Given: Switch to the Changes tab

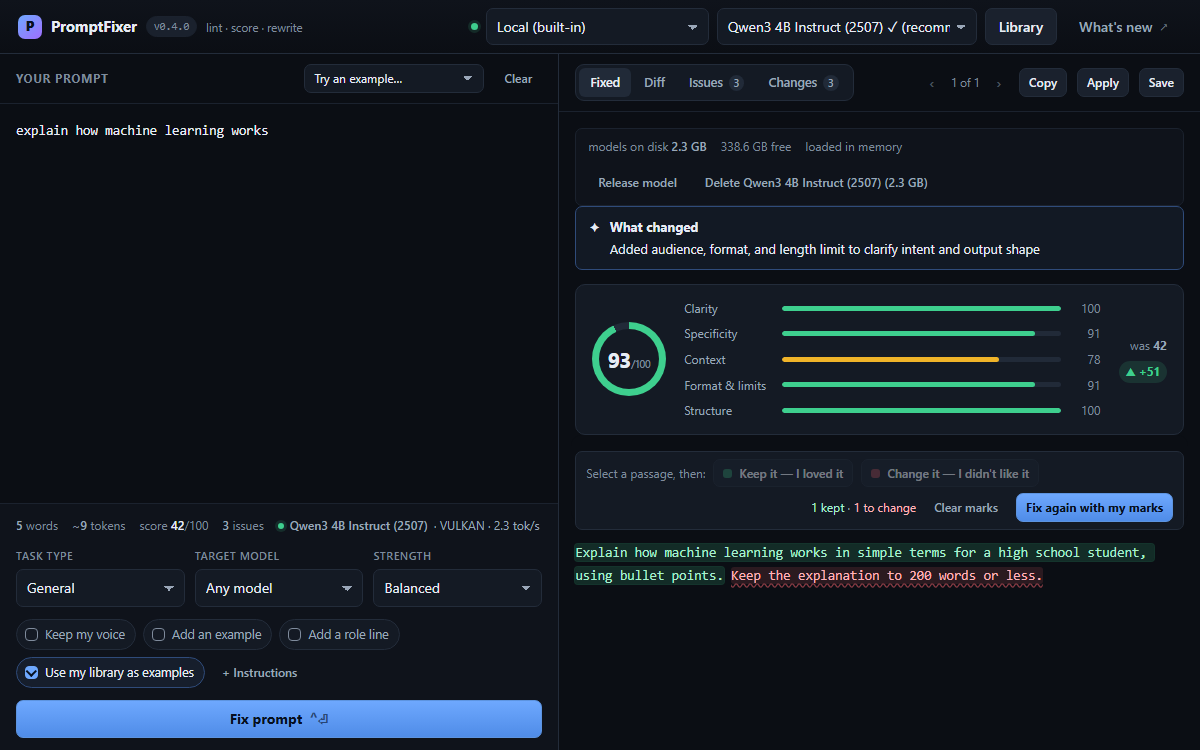Looking at the screenshot, I should pos(802,83).
